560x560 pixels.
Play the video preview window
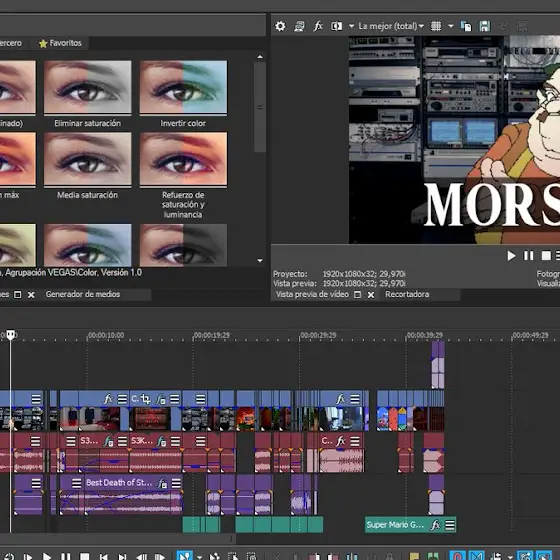[x=511, y=256]
